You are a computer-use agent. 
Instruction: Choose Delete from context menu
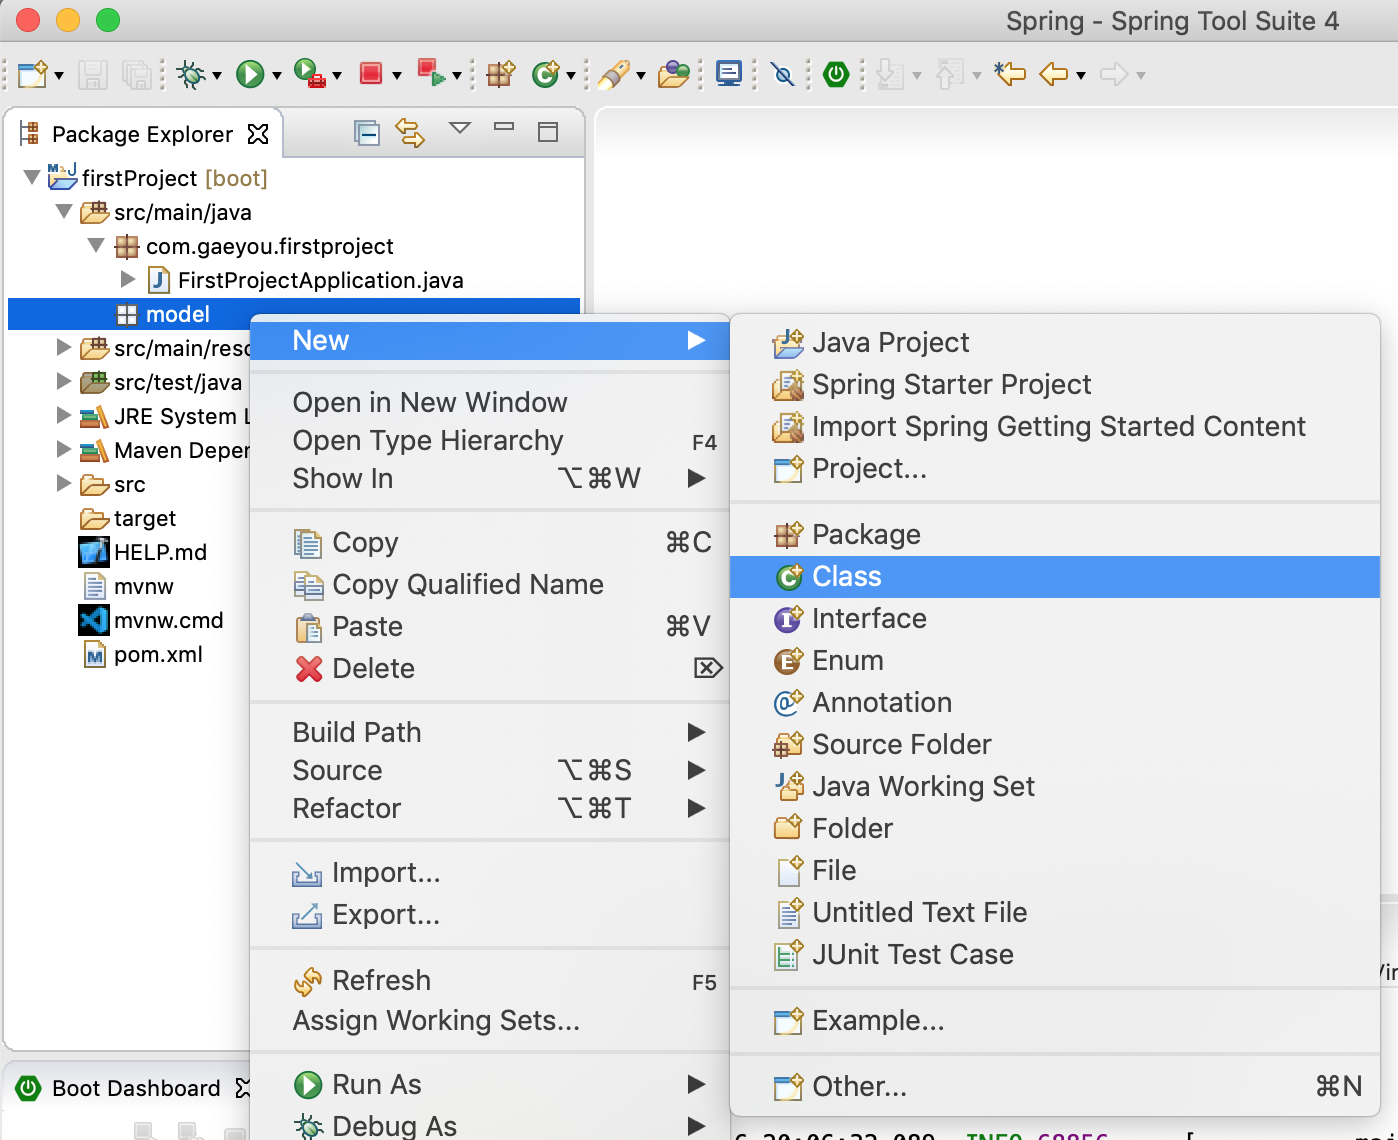(490, 669)
